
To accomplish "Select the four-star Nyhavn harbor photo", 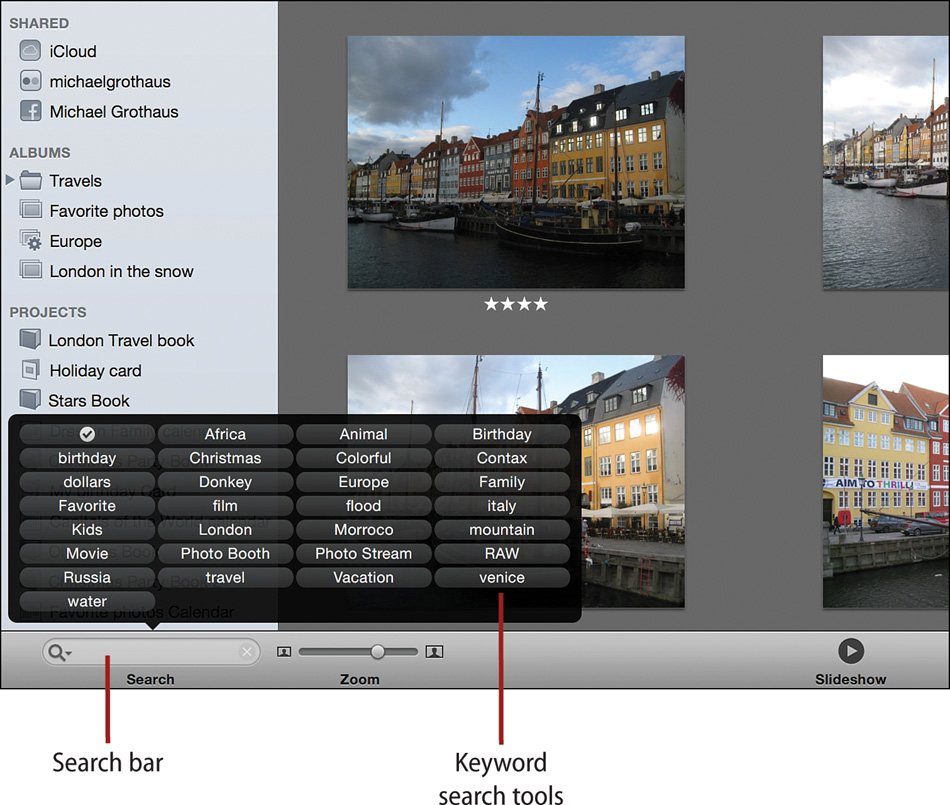I will (x=516, y=162).
